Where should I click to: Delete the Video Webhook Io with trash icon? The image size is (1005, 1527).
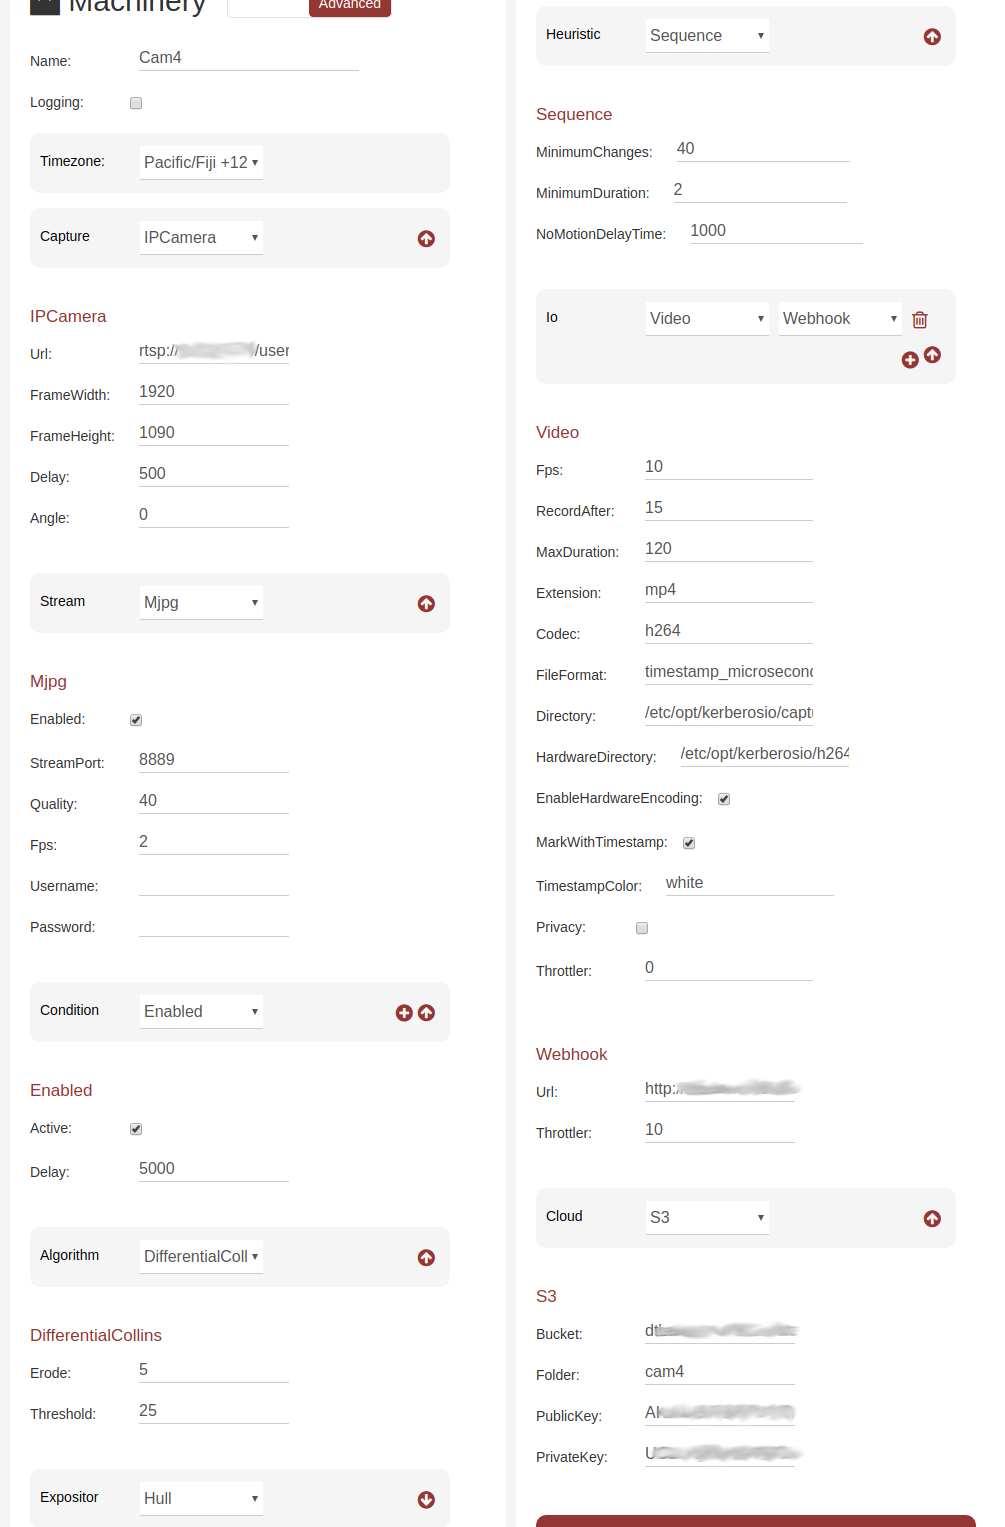tap(919, 319)
